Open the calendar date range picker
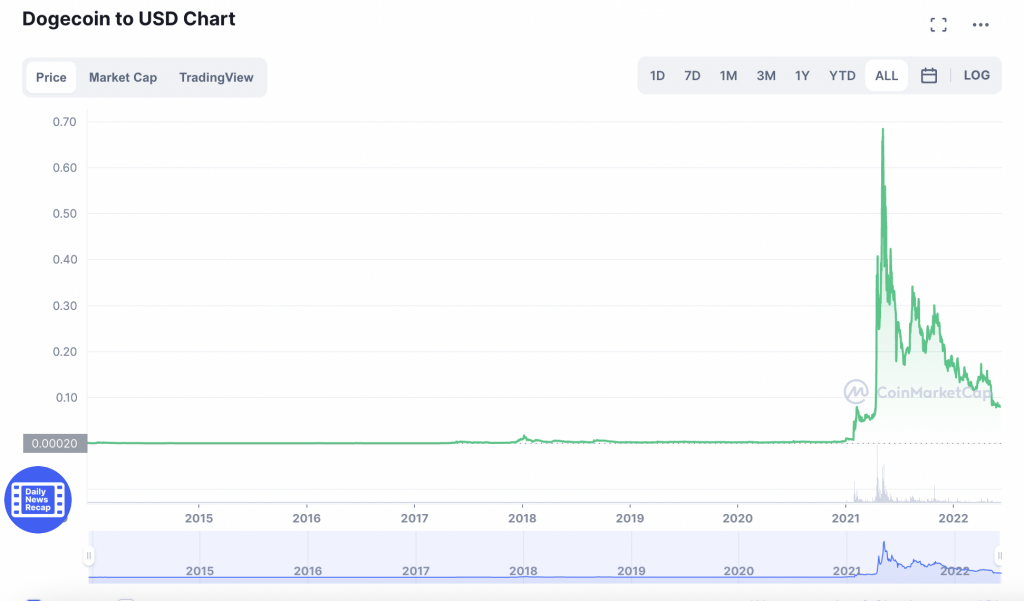Image resolution: width=1024 pixels, height=601 pixels. point(929,76)
